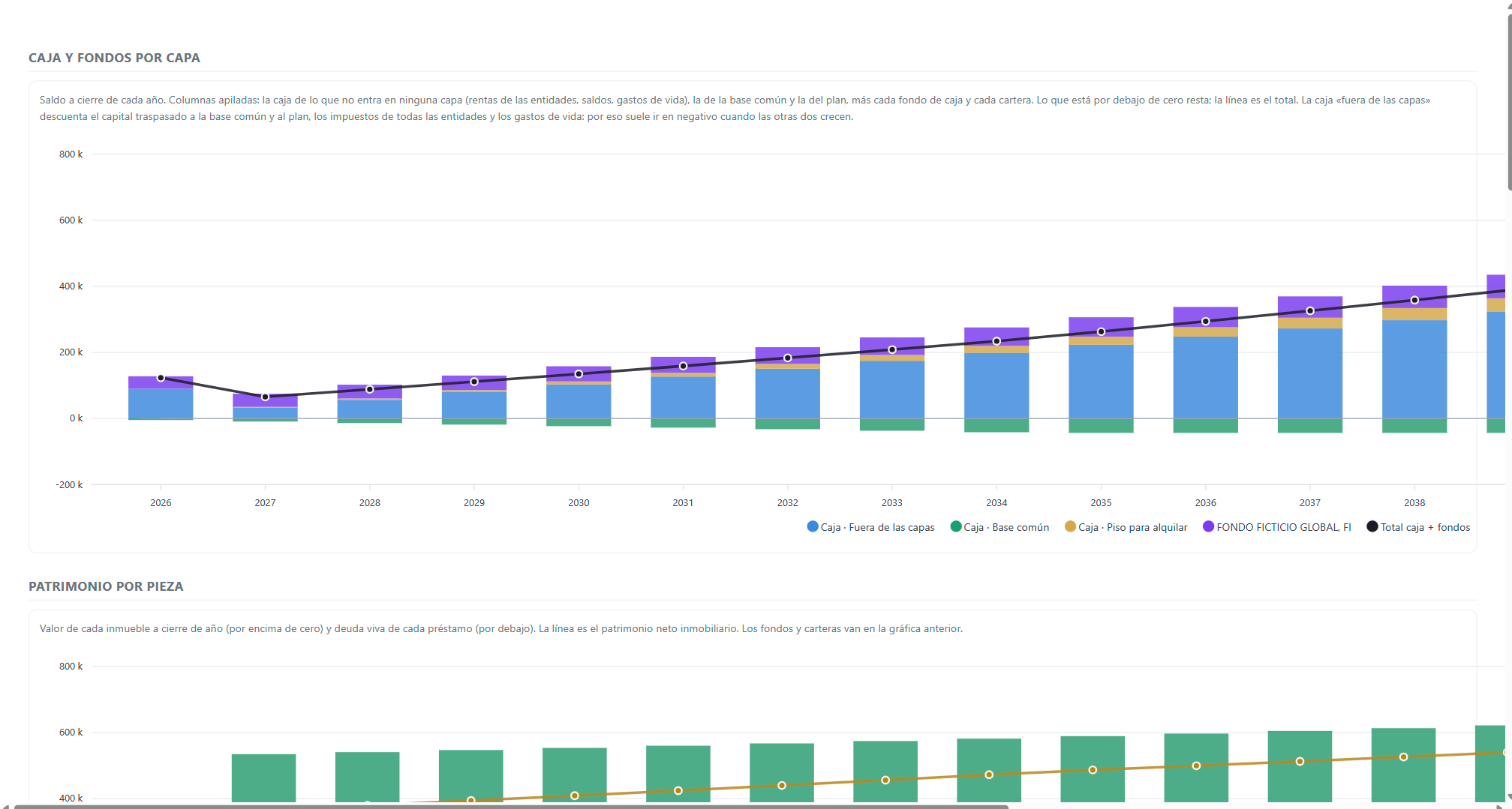Viewport: 1512px width, 809px height.
Task: Click the green negative bar segment for 2033
Action: pos(892,425)
